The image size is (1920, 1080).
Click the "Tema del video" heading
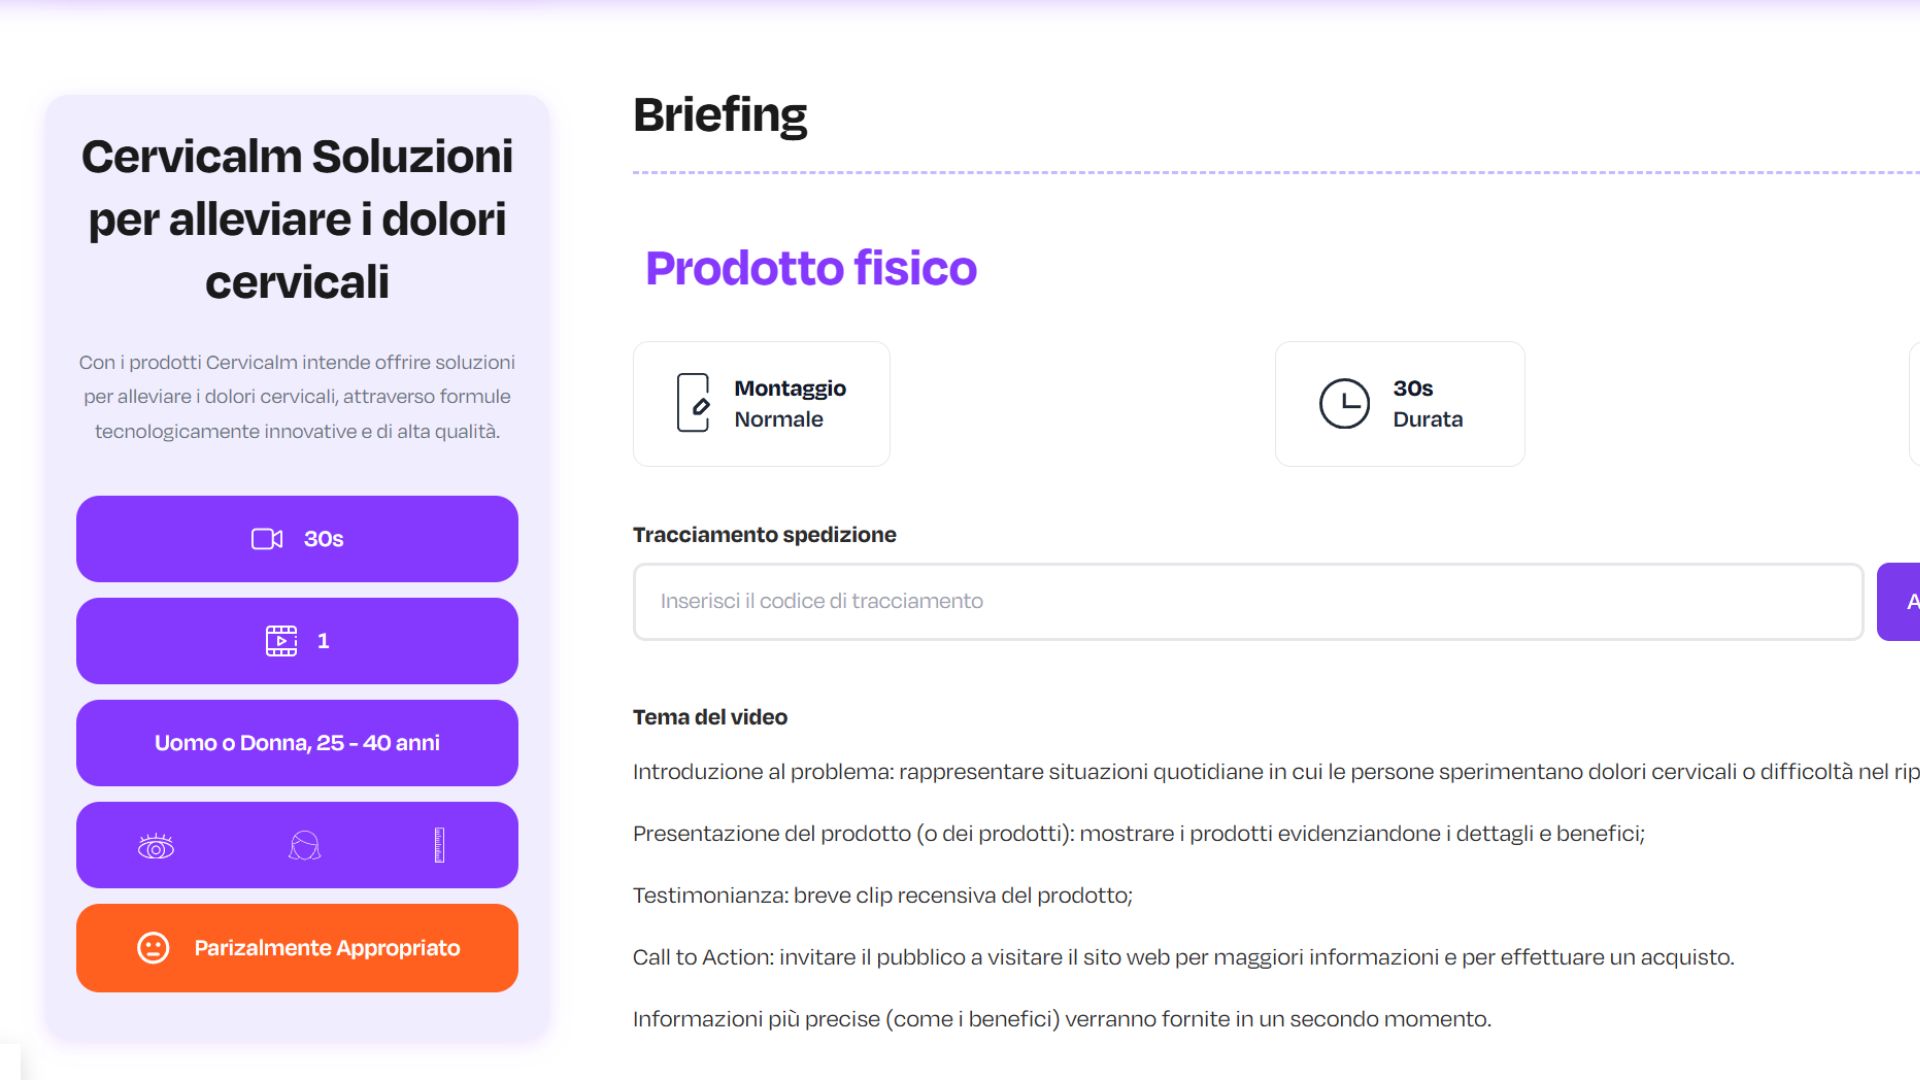click(x=710, y=717)
